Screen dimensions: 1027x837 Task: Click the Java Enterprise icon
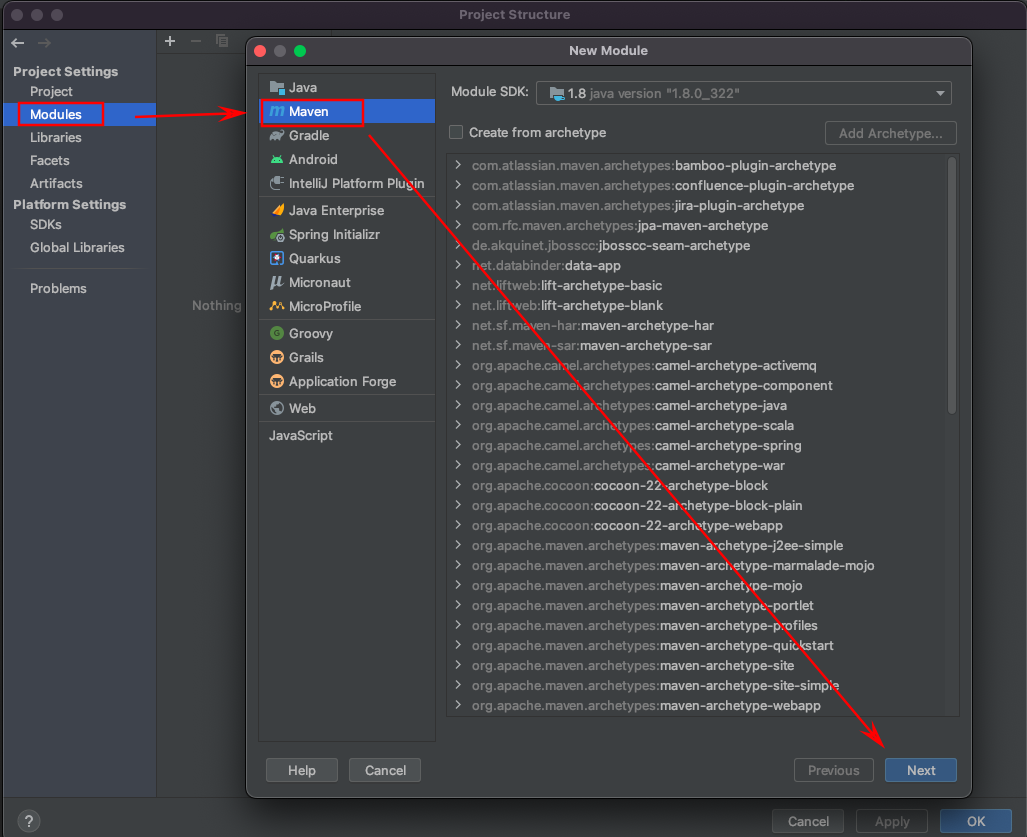click(x=277, y=210)
